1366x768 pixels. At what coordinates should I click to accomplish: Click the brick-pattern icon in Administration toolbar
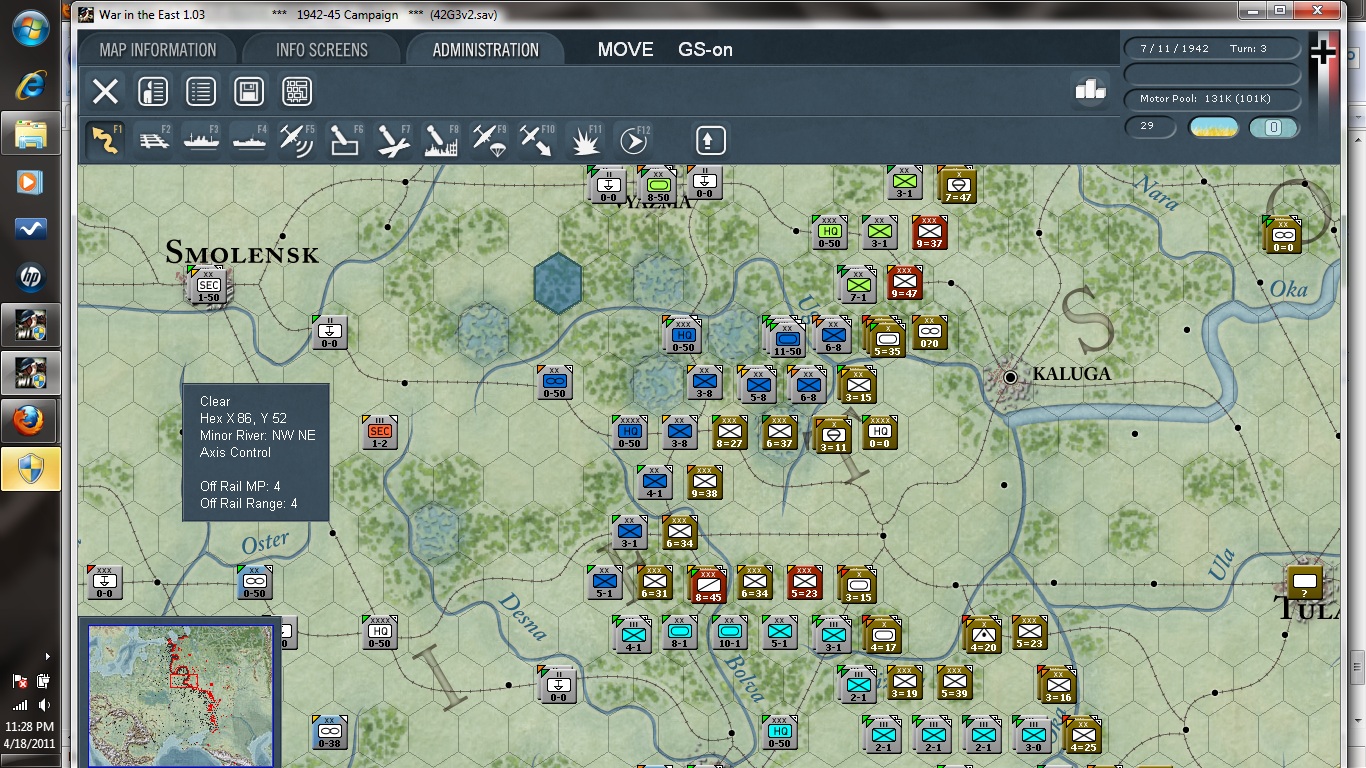[297, 92]
